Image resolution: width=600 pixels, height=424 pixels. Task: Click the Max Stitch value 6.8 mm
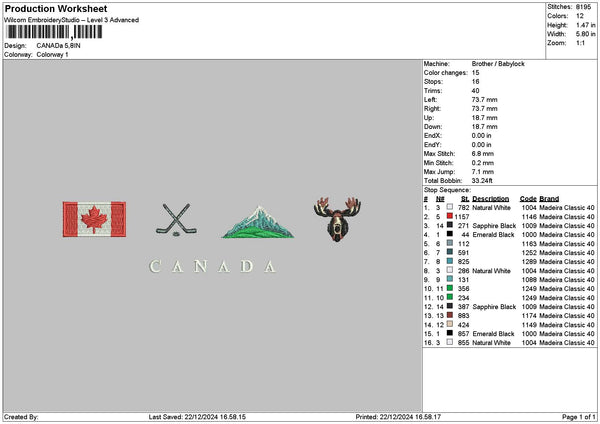point(483,153)
